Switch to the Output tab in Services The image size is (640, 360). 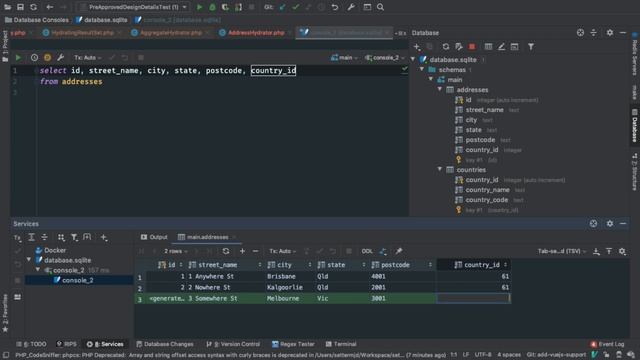tap(154, 237)
